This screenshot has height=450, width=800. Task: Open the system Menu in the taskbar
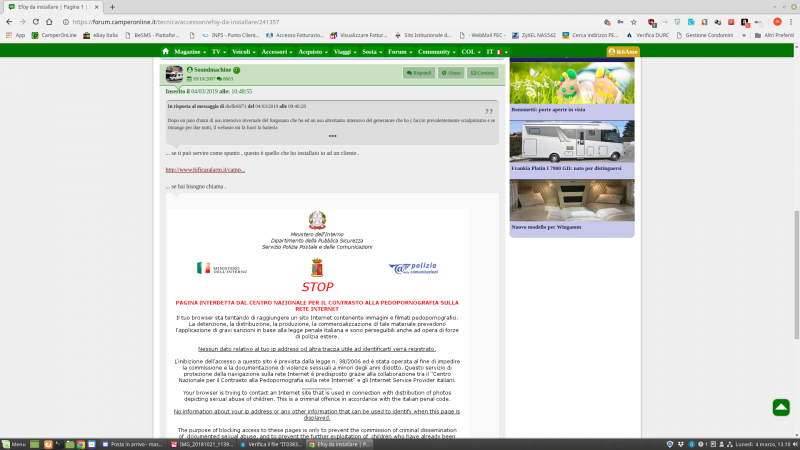click(14, 444)
